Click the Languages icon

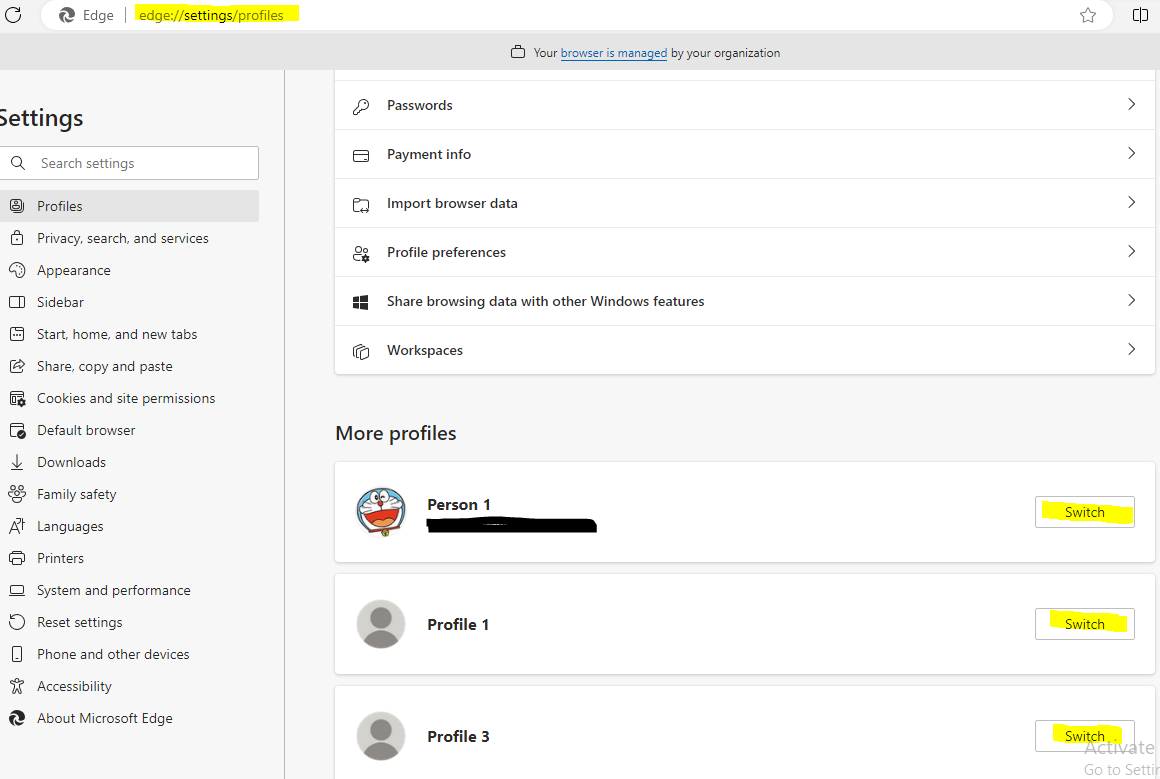coord(17,526)
